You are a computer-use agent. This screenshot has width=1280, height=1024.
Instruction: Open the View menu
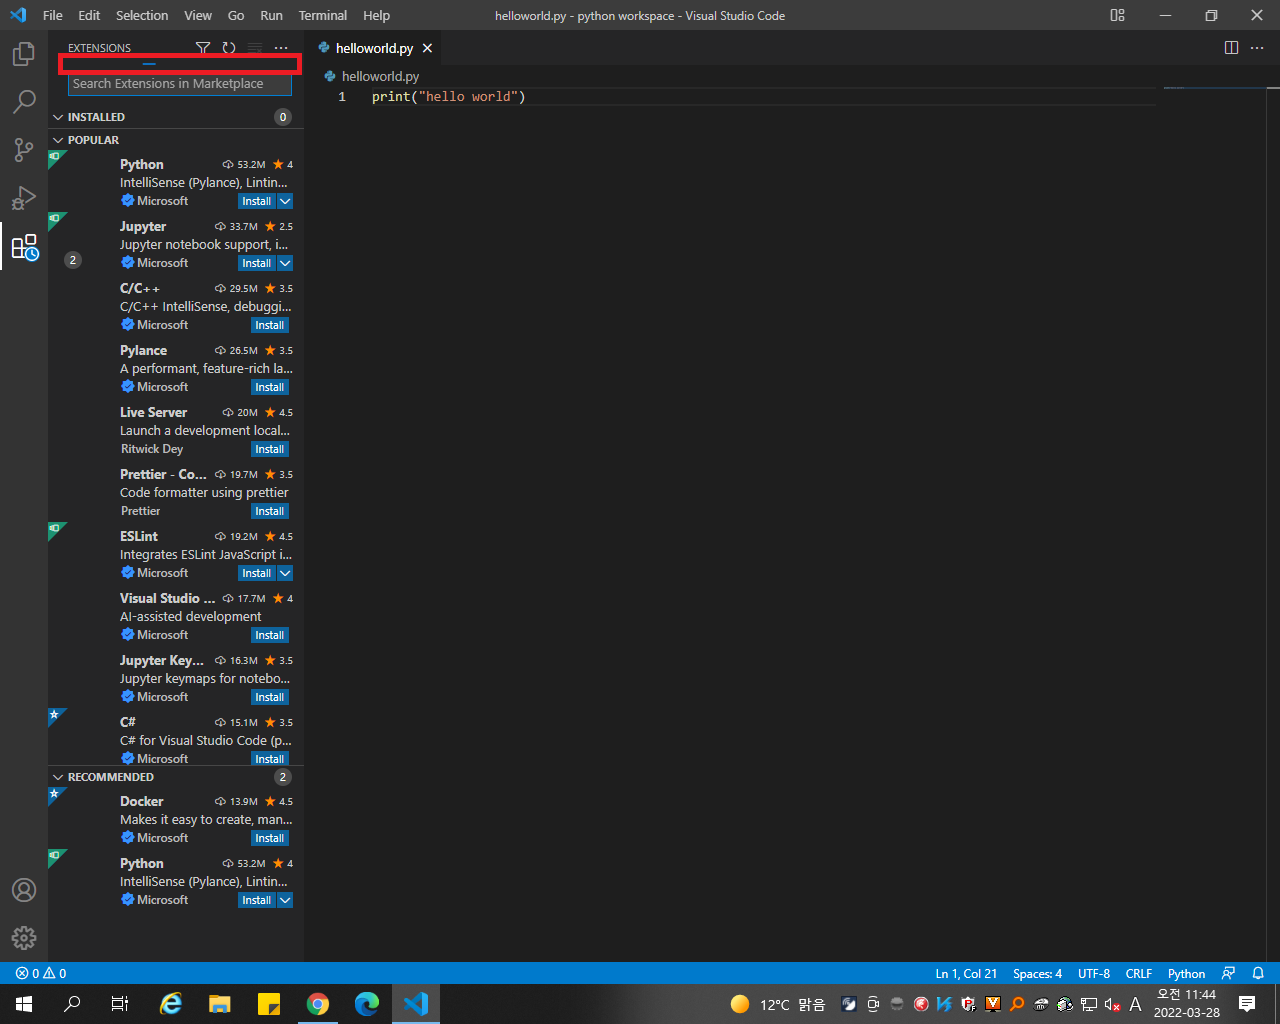tap(198, 15)
